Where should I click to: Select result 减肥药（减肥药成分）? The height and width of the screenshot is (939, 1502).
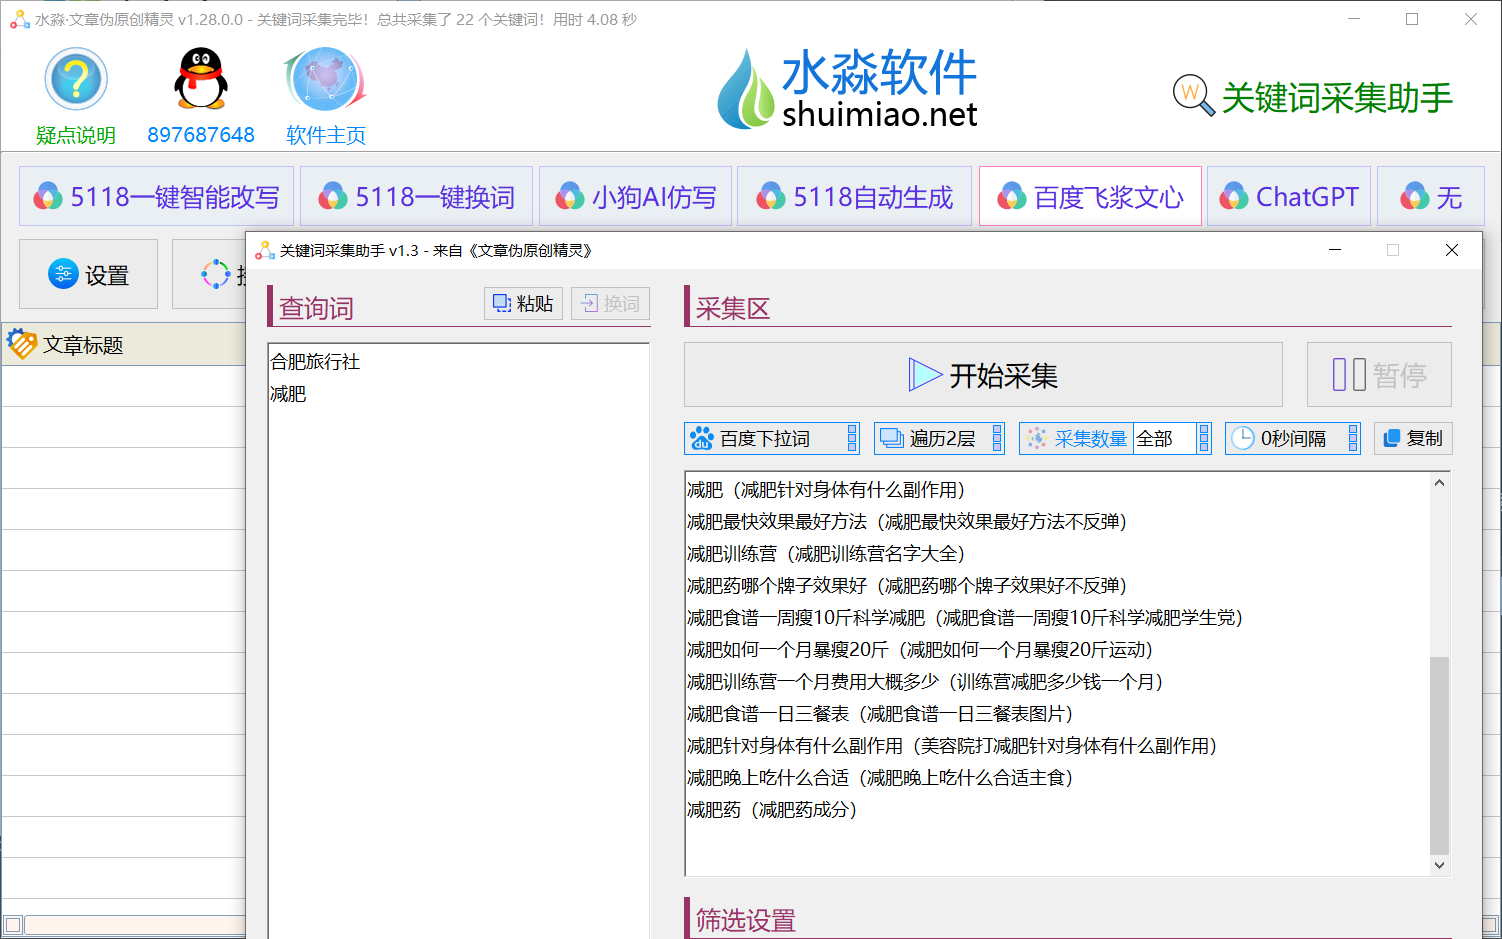click(x=772, y=810)
